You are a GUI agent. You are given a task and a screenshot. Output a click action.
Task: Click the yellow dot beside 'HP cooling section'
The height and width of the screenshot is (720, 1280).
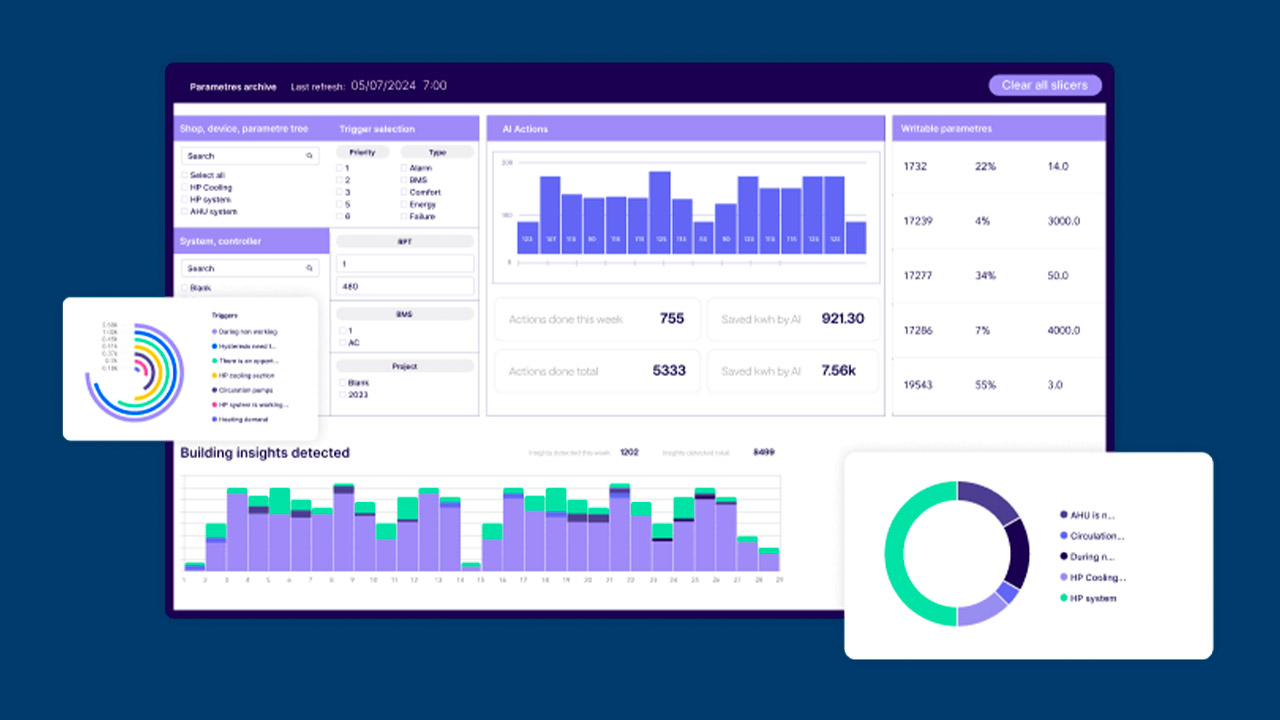(214, 375)
